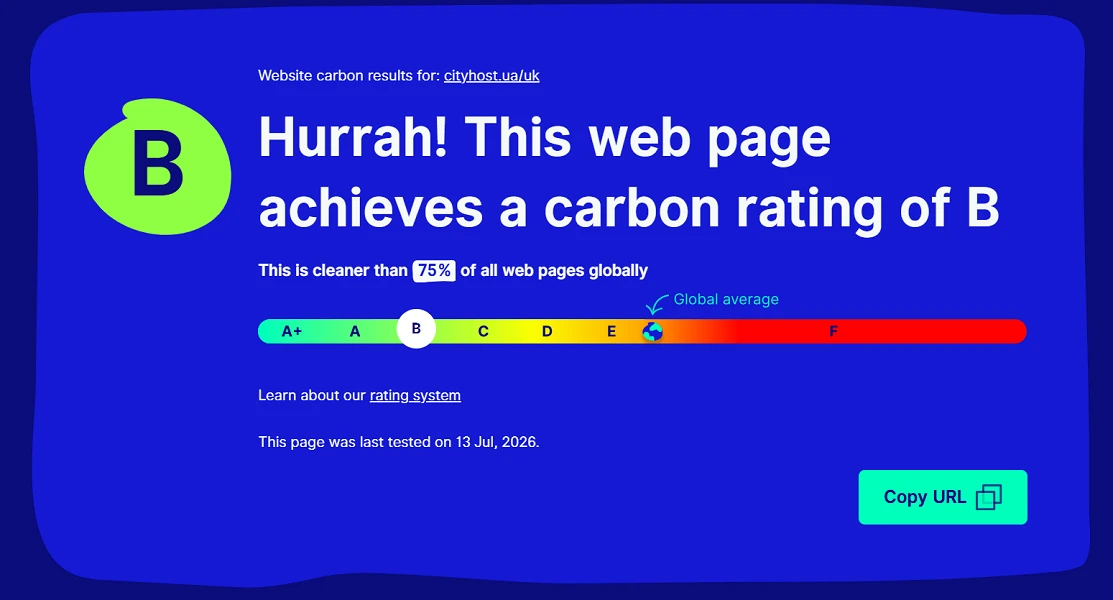The height and width of the screenshot is (600, 1113).
Task: Open the rating system link
Action: pos(415,396)
